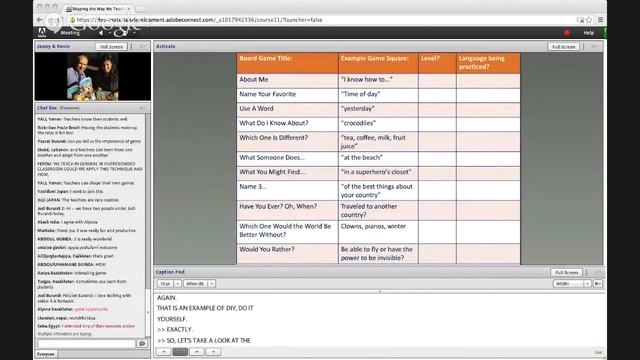
Task: Click the dark highlighted button below captions
Action: (180, 351)
